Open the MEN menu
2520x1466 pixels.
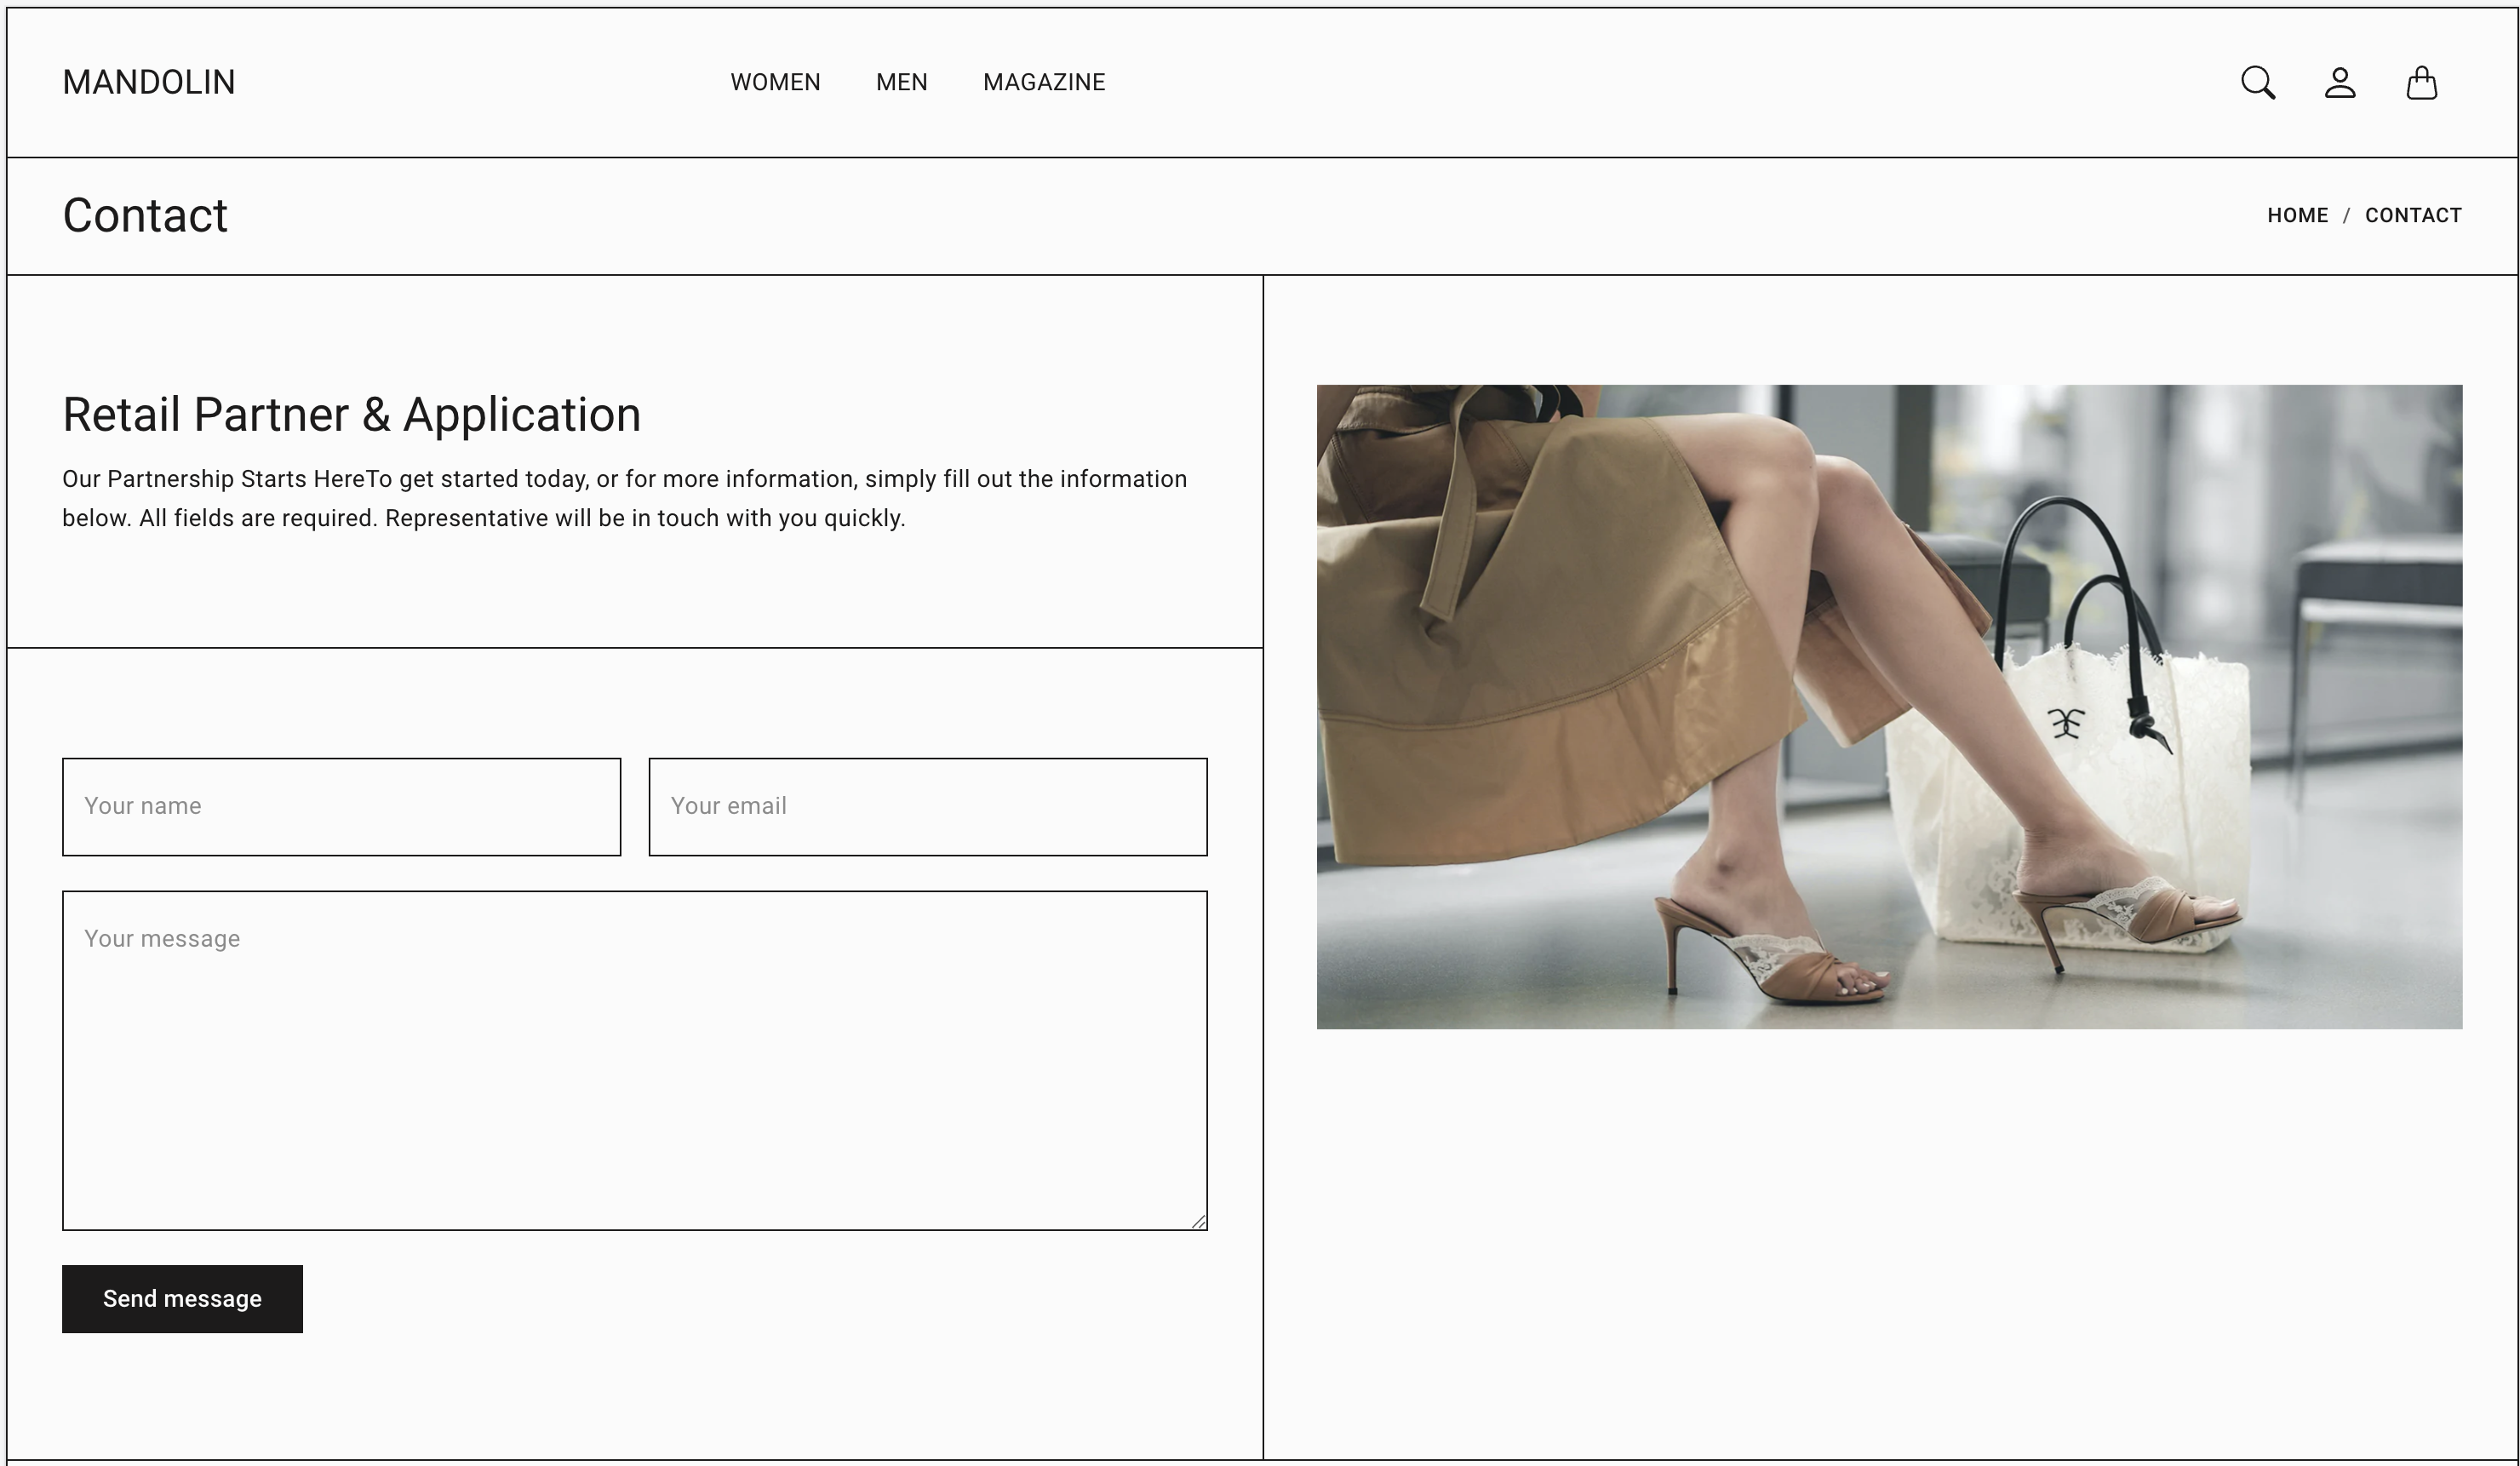pos(902,82)
